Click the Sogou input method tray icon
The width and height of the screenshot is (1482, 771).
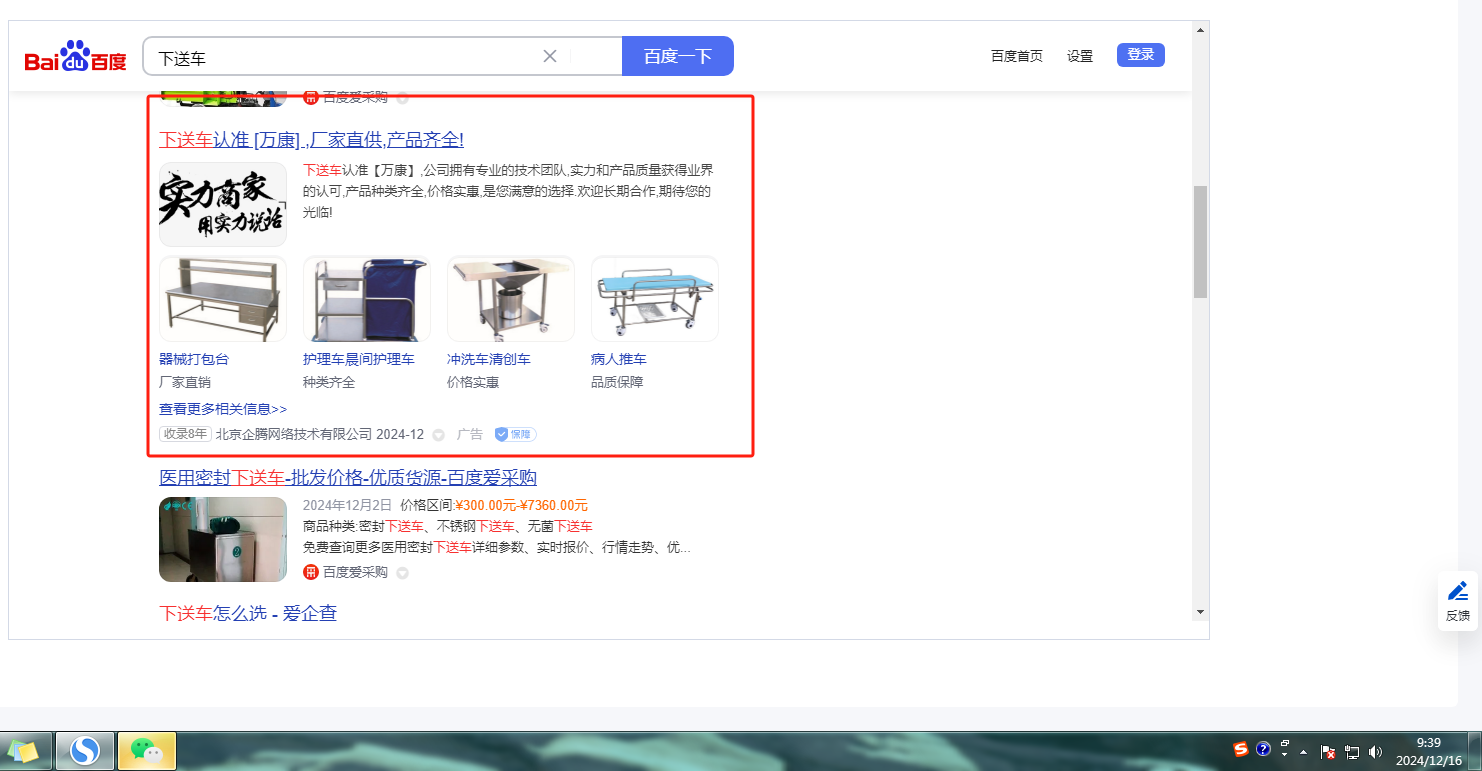[x=1241, y=750]
